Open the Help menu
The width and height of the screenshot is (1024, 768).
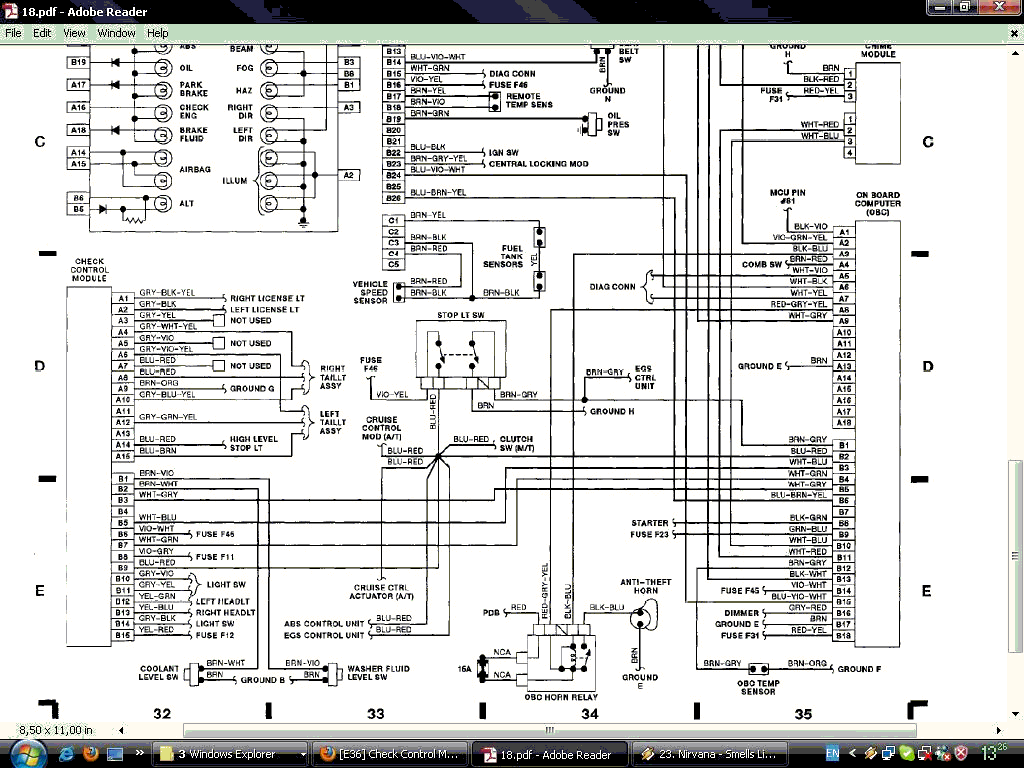158,33
